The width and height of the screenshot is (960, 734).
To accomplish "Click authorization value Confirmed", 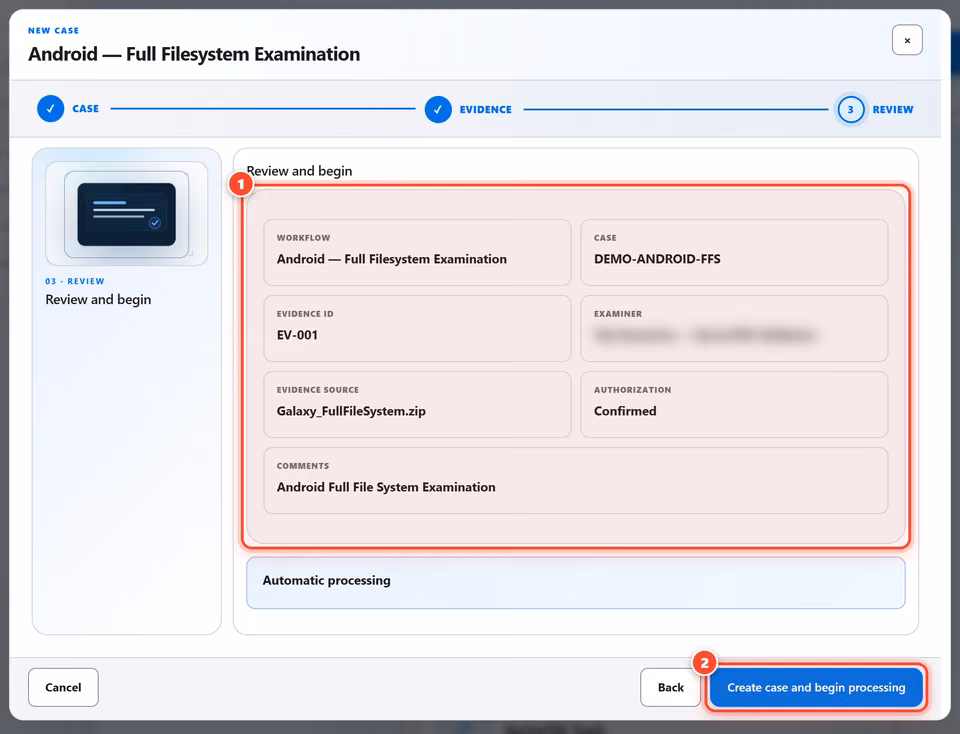I will coord(625,411).
